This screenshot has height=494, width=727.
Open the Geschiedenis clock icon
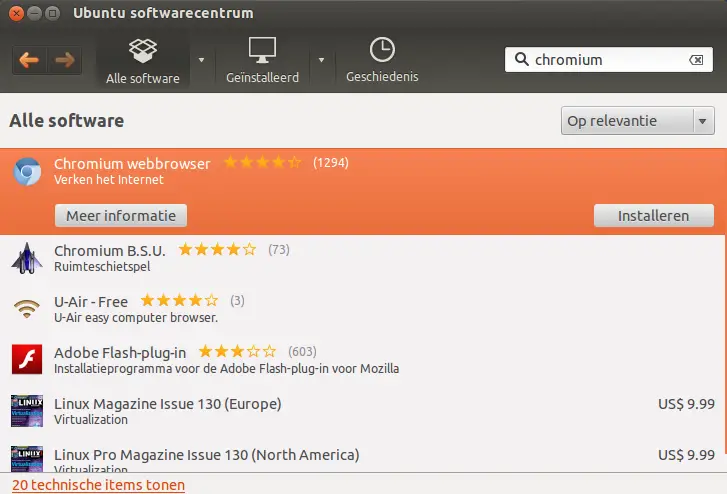(382, 49)
